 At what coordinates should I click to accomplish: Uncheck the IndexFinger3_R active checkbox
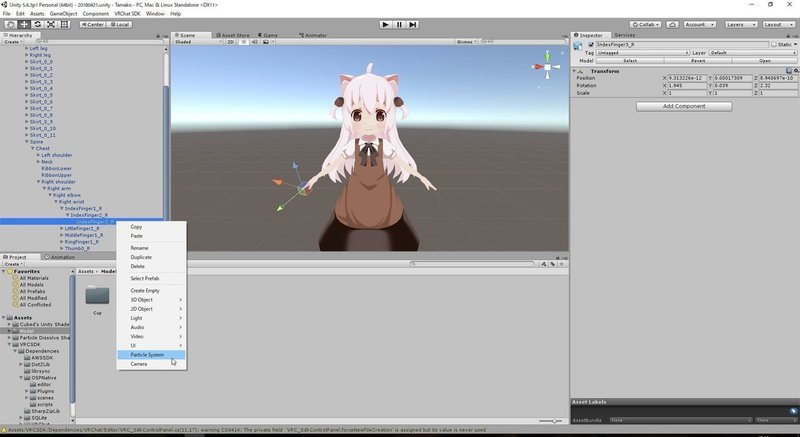(591, 45)
